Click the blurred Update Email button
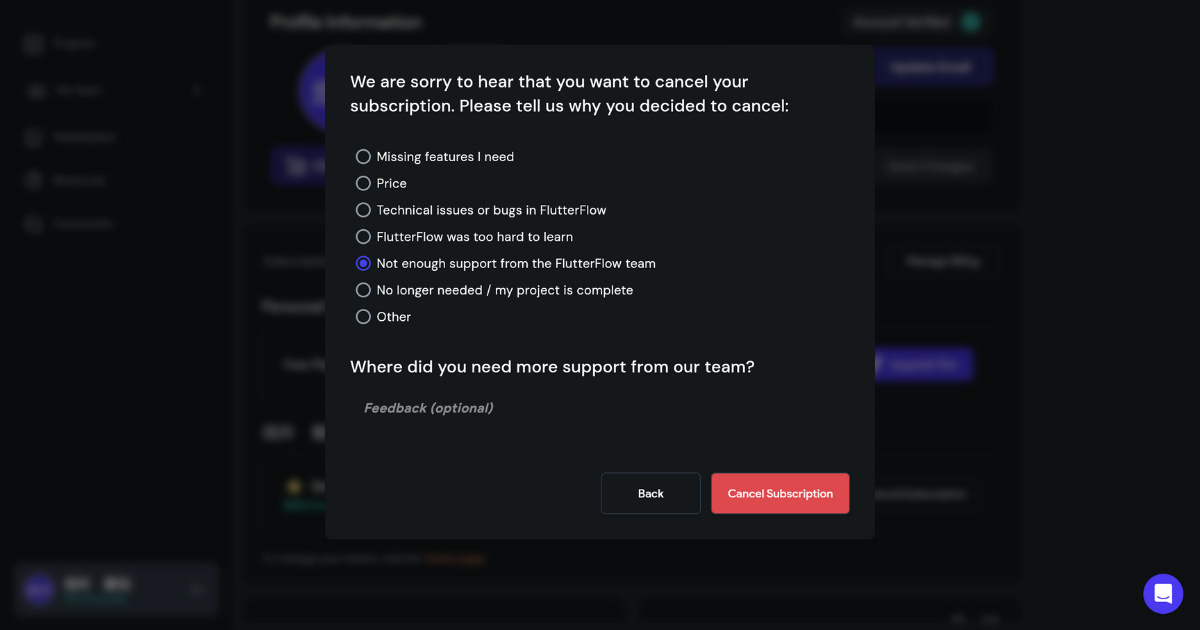The width and height of the screenshot is (1200, 630). coord(930,67)
